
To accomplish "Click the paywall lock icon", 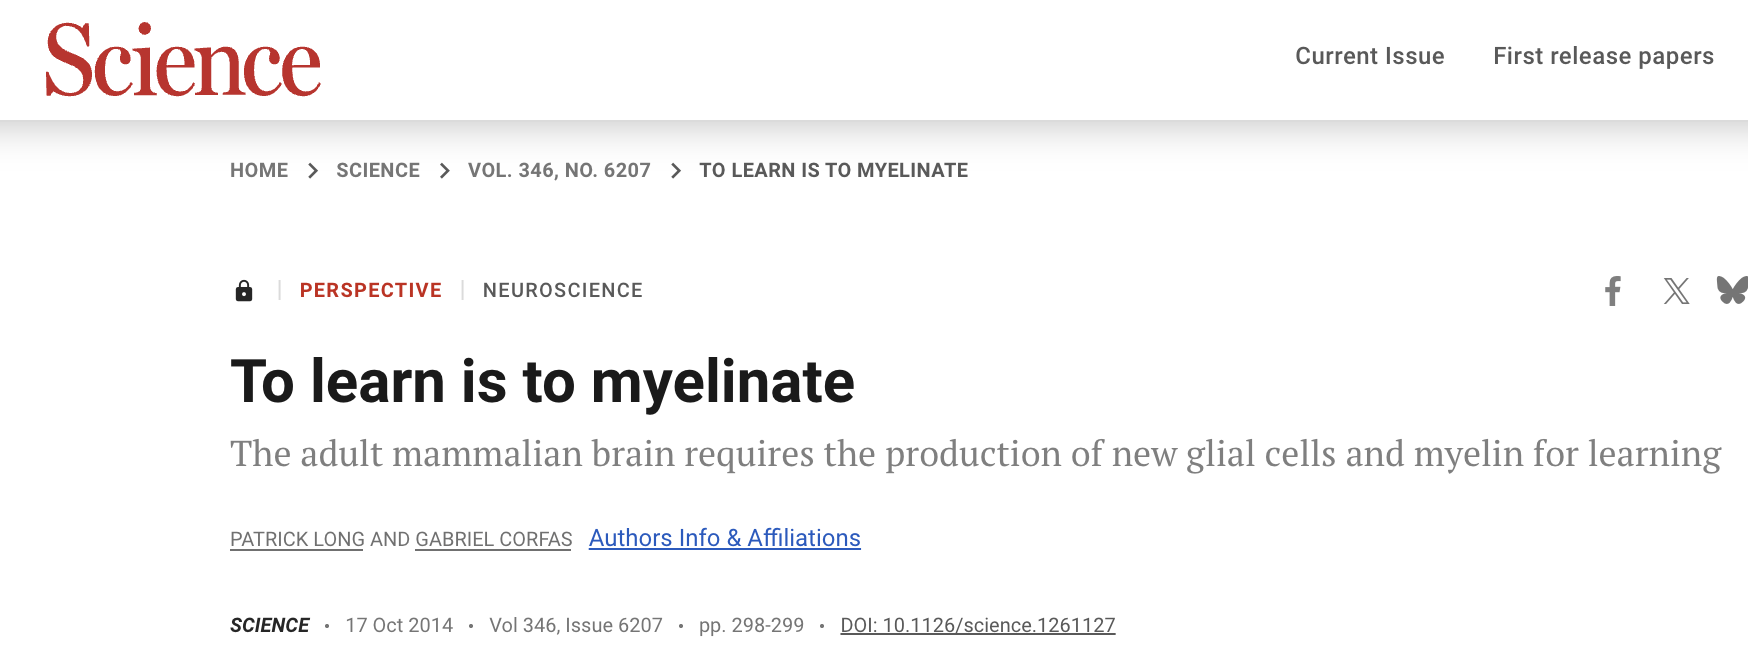I will click(245, 291).
